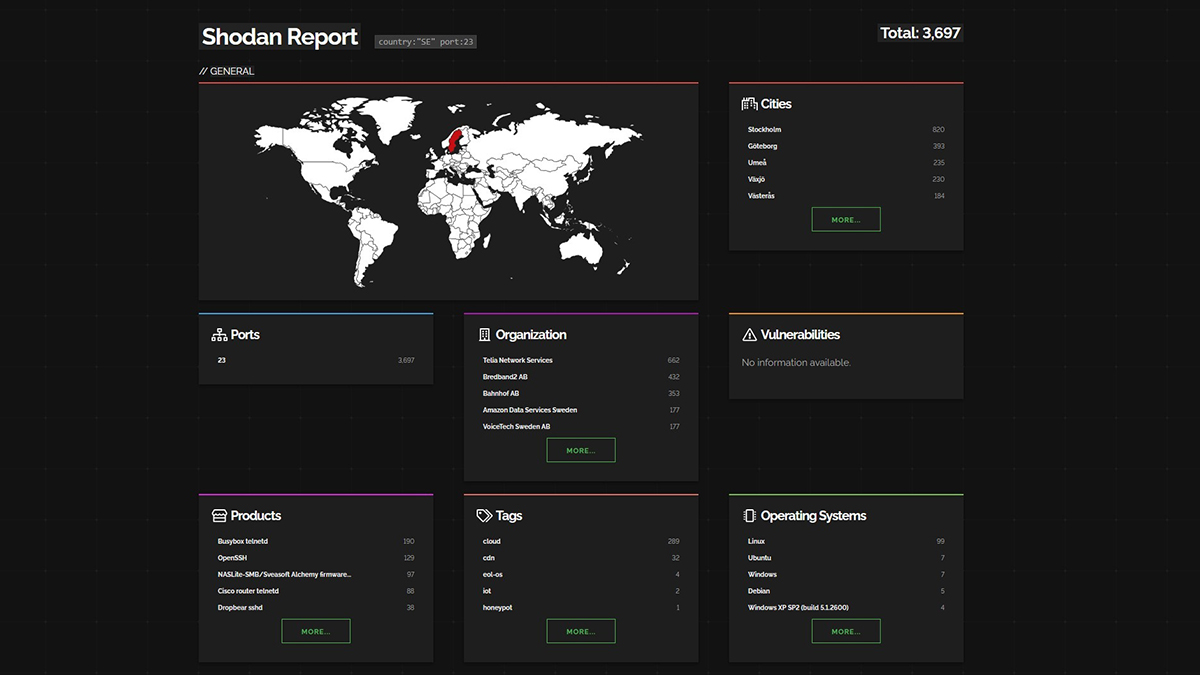Click the Cities panel heading

[776, 104]
